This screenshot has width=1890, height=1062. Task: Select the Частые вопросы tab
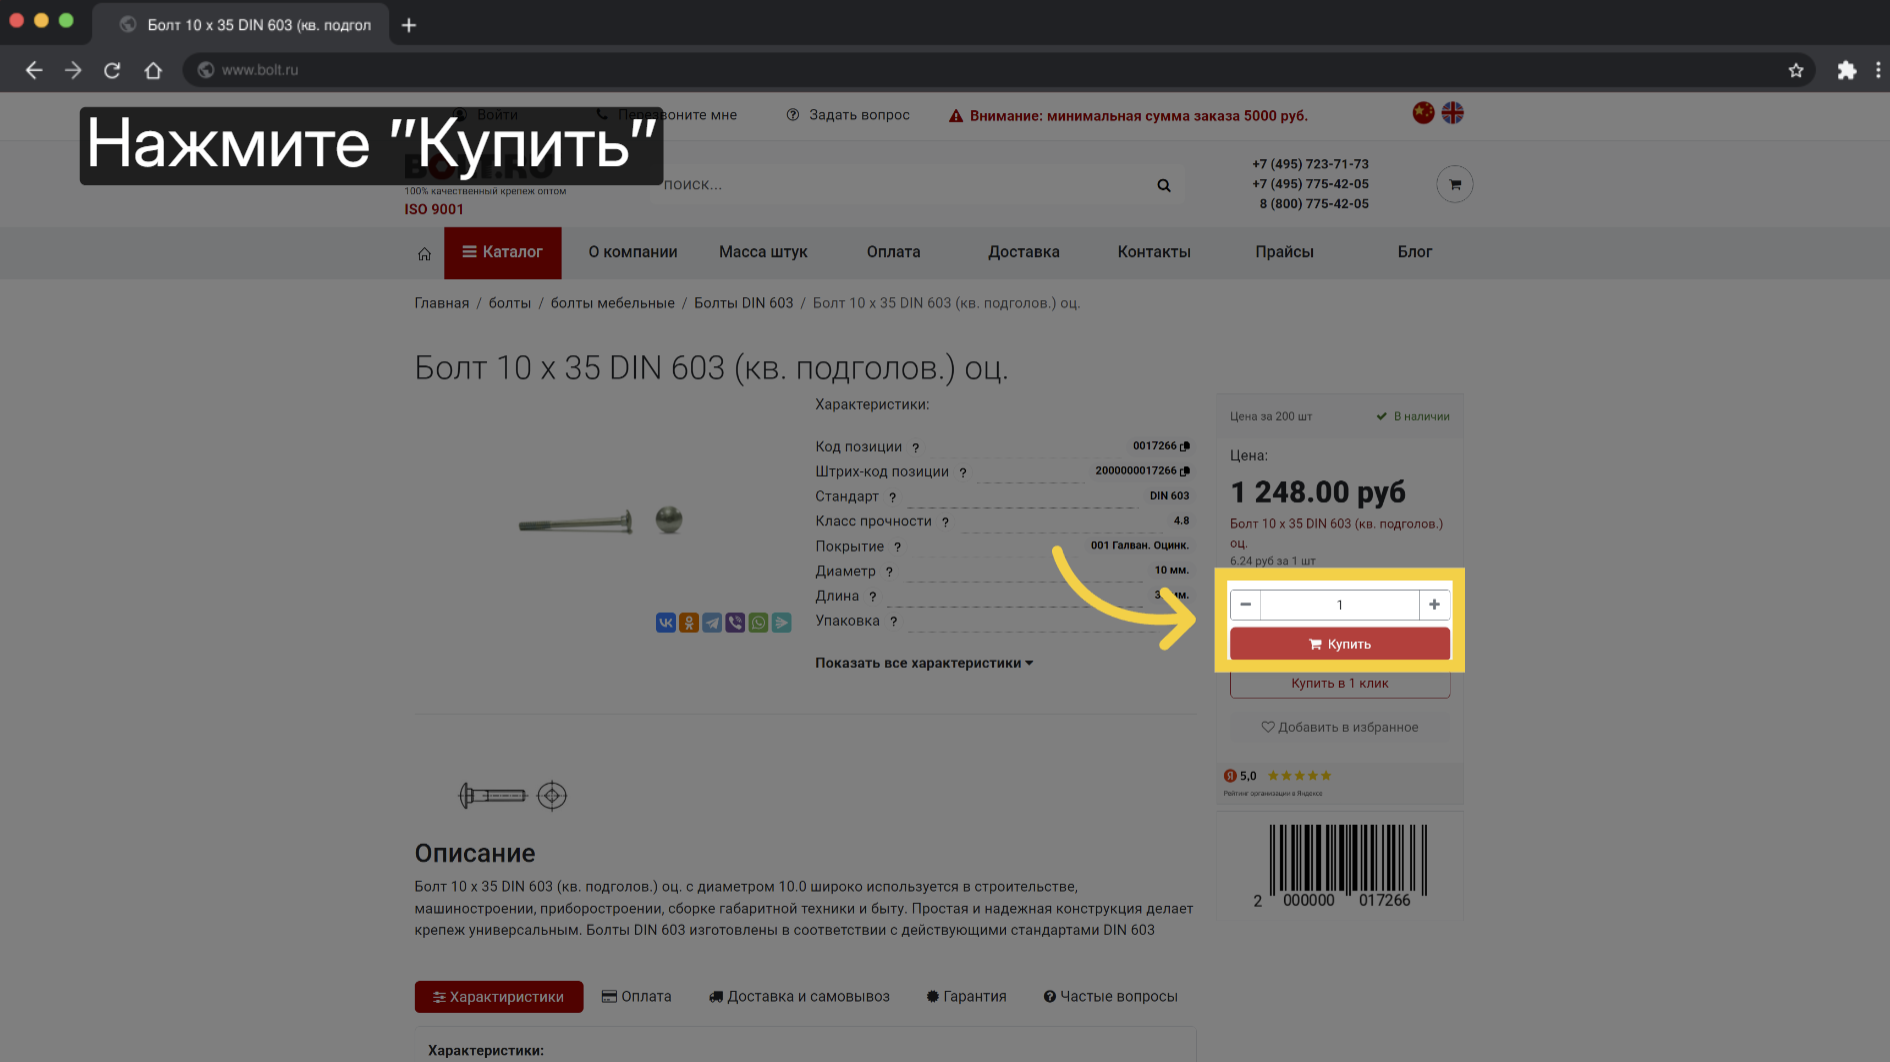coord(1110,997)
